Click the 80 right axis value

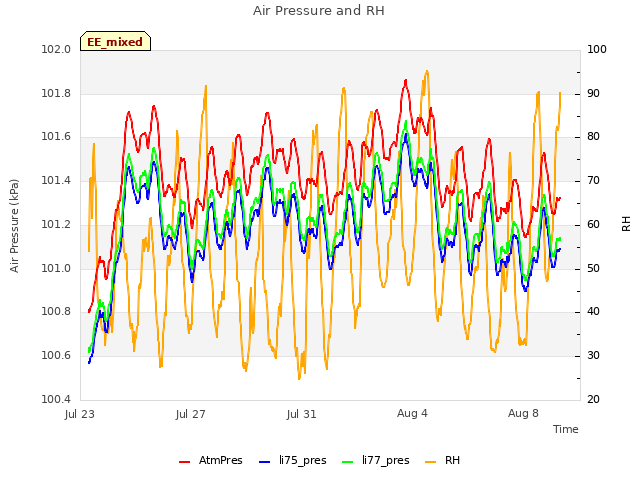point(593,137)
